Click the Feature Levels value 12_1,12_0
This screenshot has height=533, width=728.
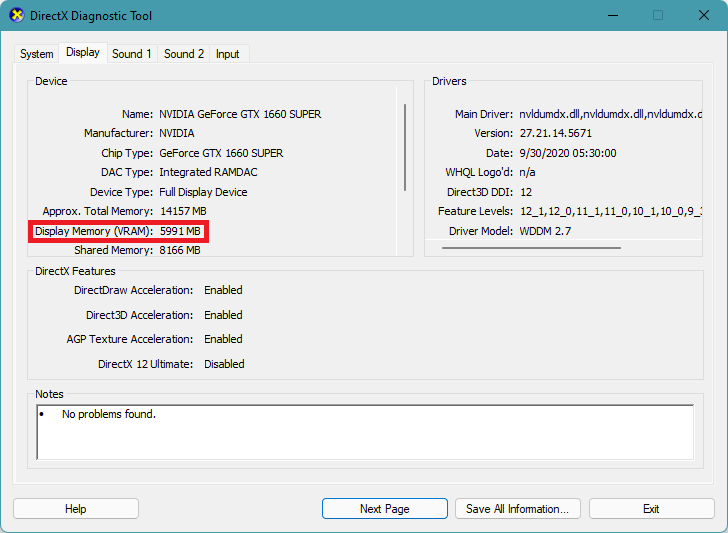click(x=611, y=211)
